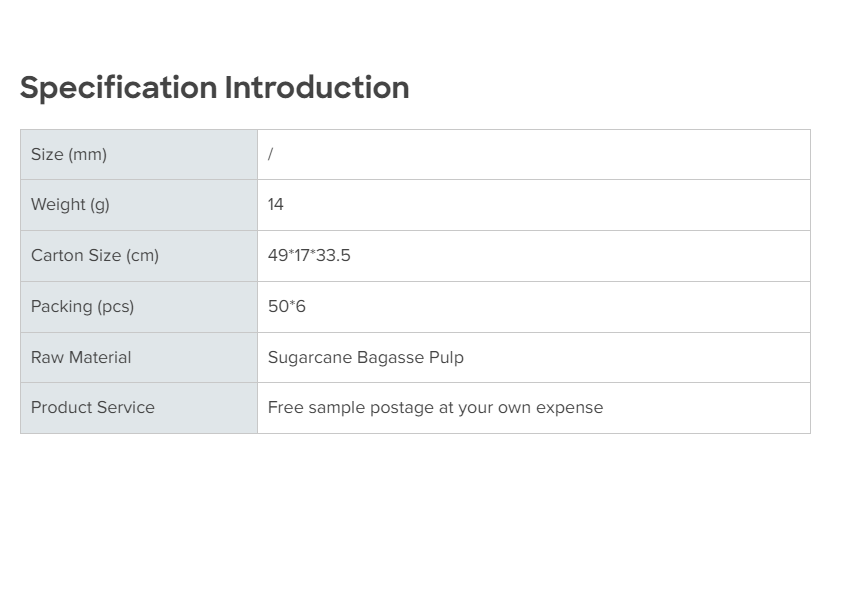Click the word 'expense' in the table
Image resolution: width=865 pixels, height=598 pixels.
pos(570,408)
